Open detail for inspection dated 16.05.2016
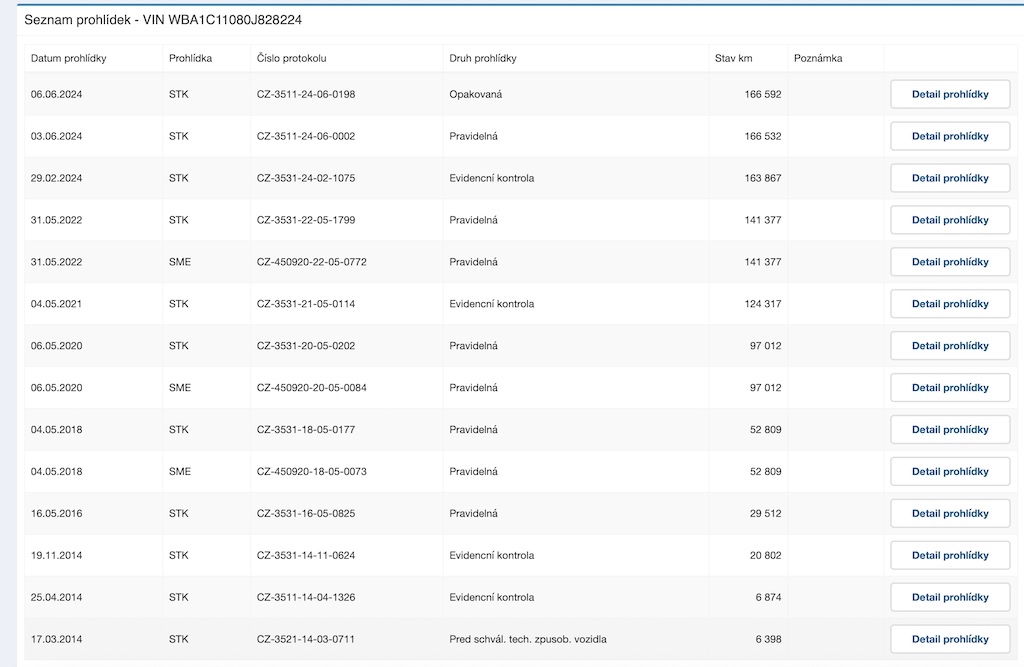The height and width of the screenshot is (667, 1024). [950, 514]
